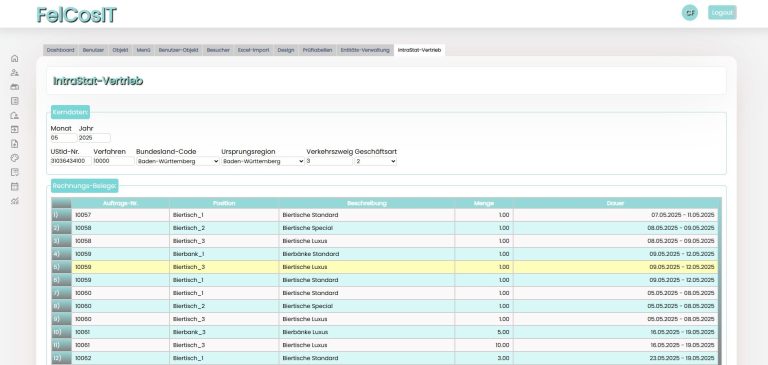
Task: Click date 16.05.2025 - 19.05.2025 in row 10
Action: click(682, 332)
